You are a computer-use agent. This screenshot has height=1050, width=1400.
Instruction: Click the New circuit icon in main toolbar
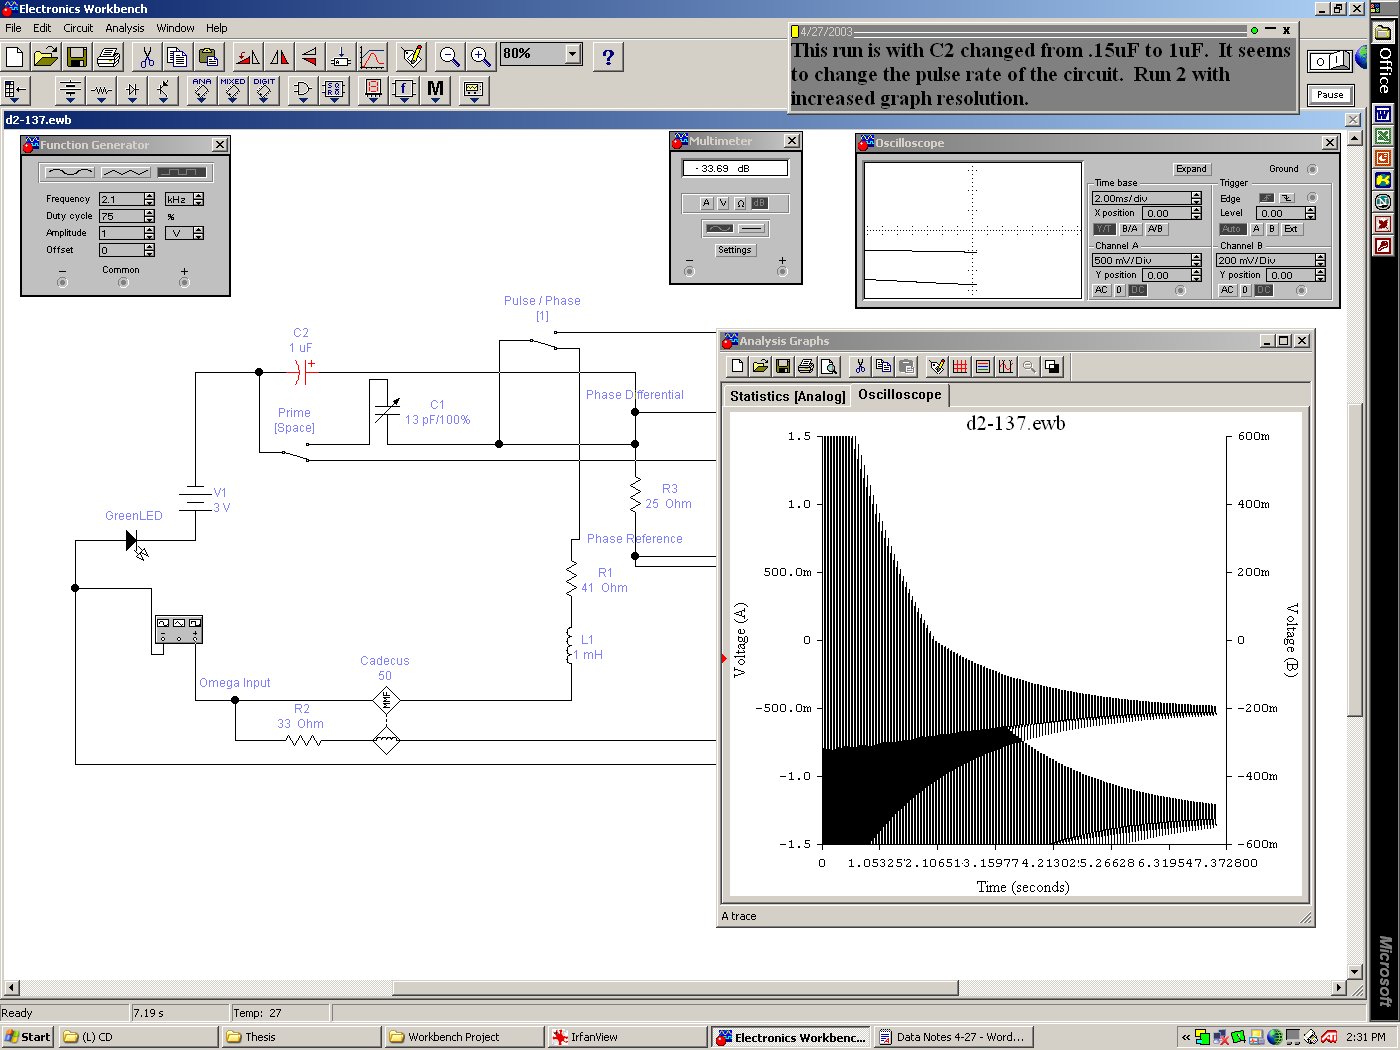point(15,56)
